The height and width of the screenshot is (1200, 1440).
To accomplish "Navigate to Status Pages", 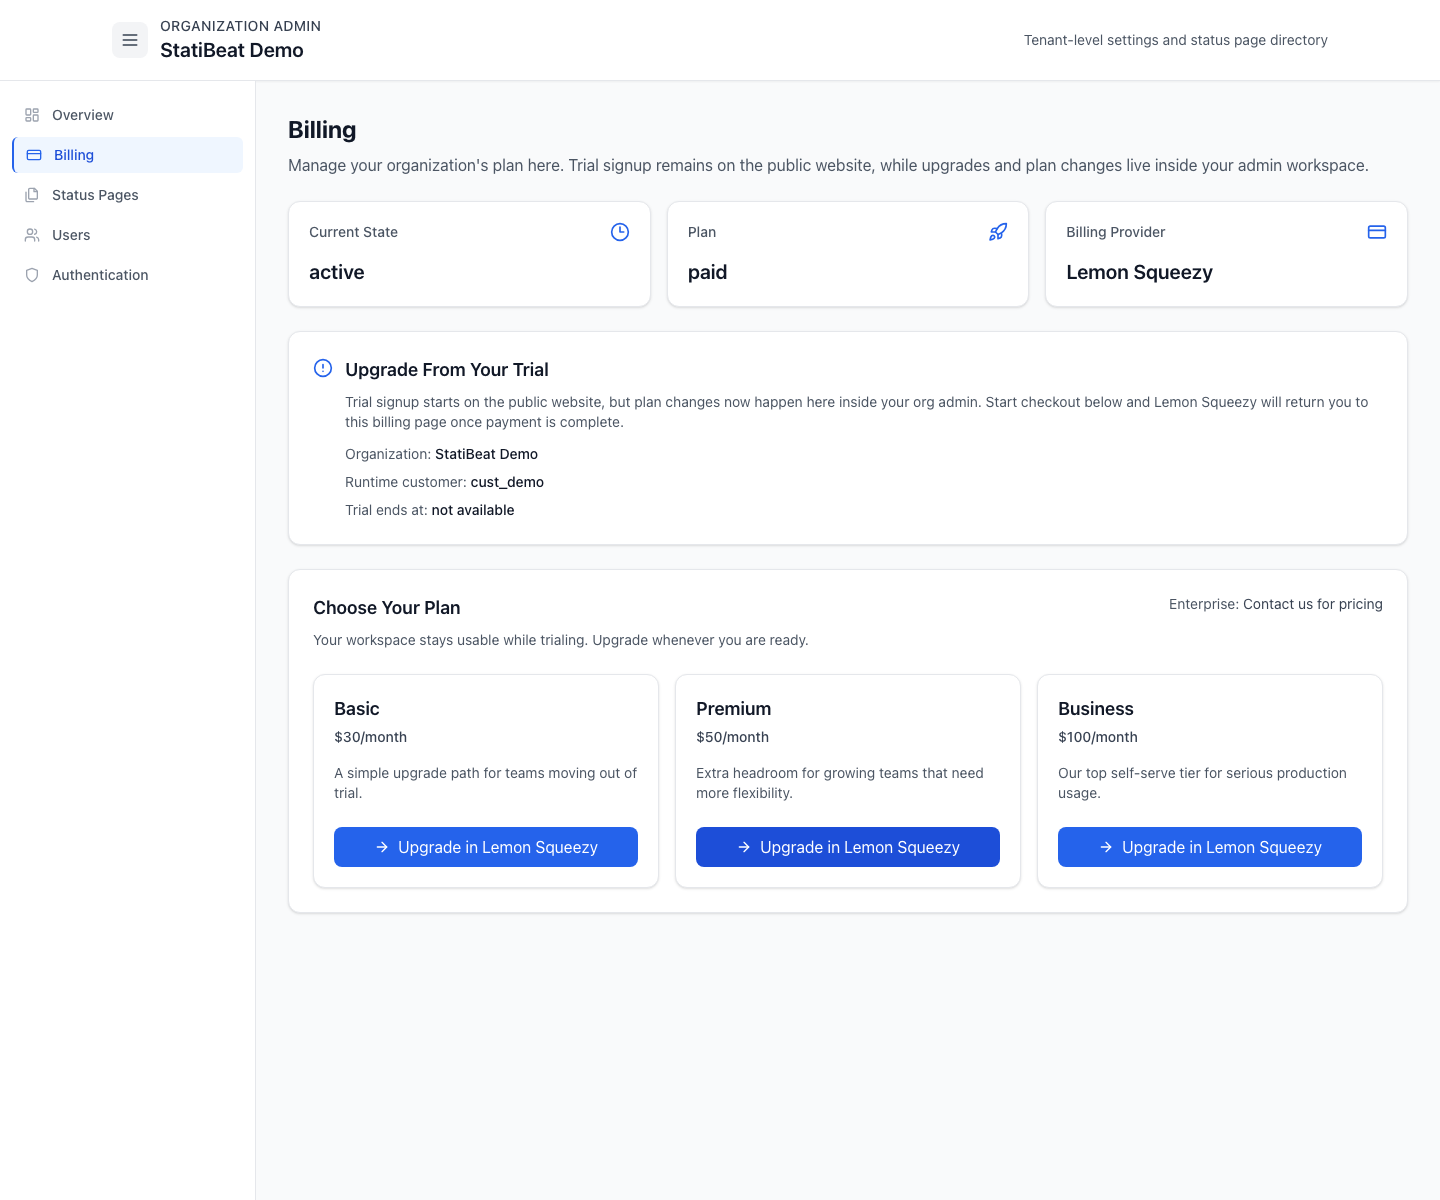I will coord(94,194).
